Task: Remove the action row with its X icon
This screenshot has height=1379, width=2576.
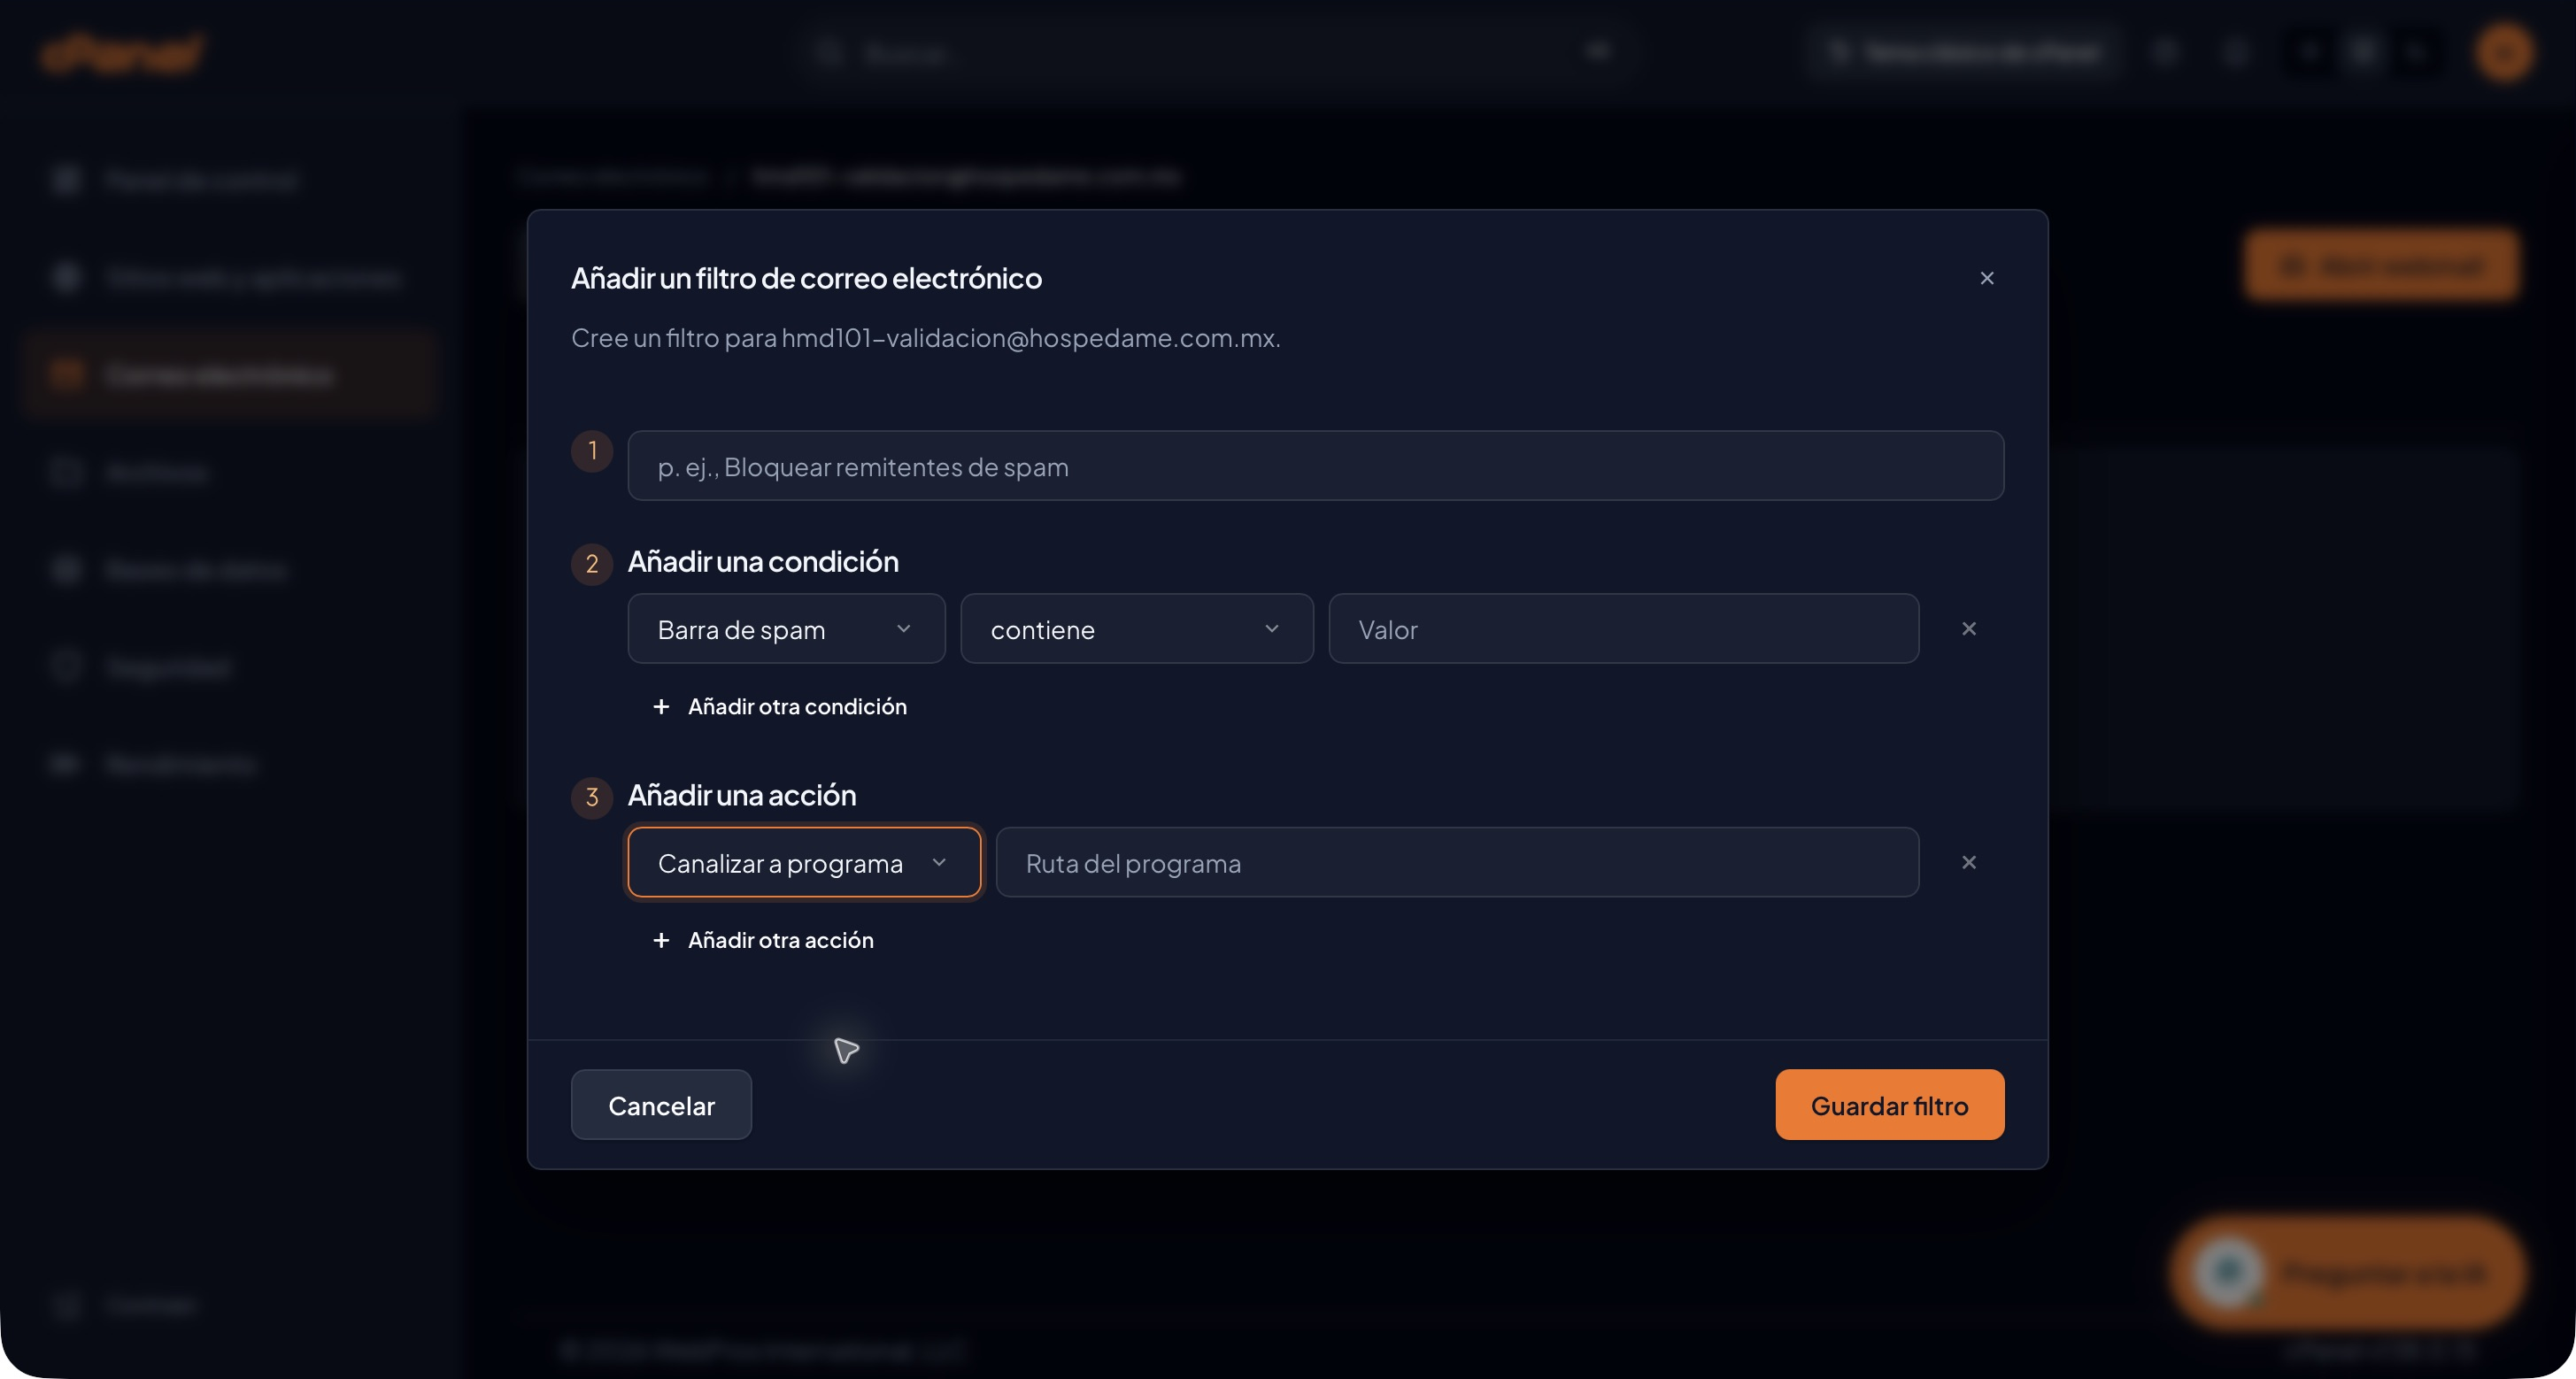Action: click(x=1968, y=862)
